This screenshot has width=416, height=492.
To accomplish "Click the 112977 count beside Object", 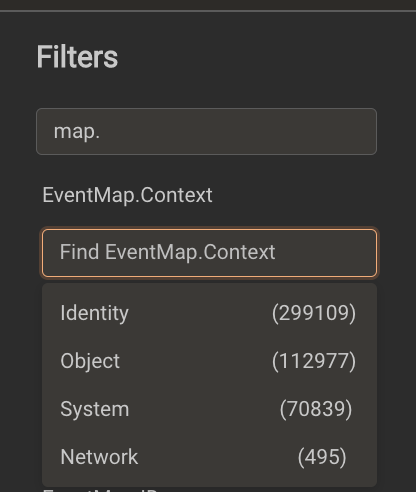I will pyautogui.click(x=314, y=361).
